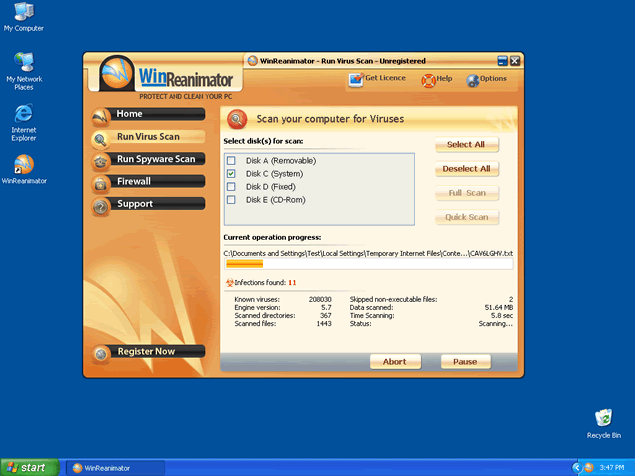The height and width of the screenshot is (476, 635).
Task: Select the Internet Explorer desktop icon
Action: [23, 113]
